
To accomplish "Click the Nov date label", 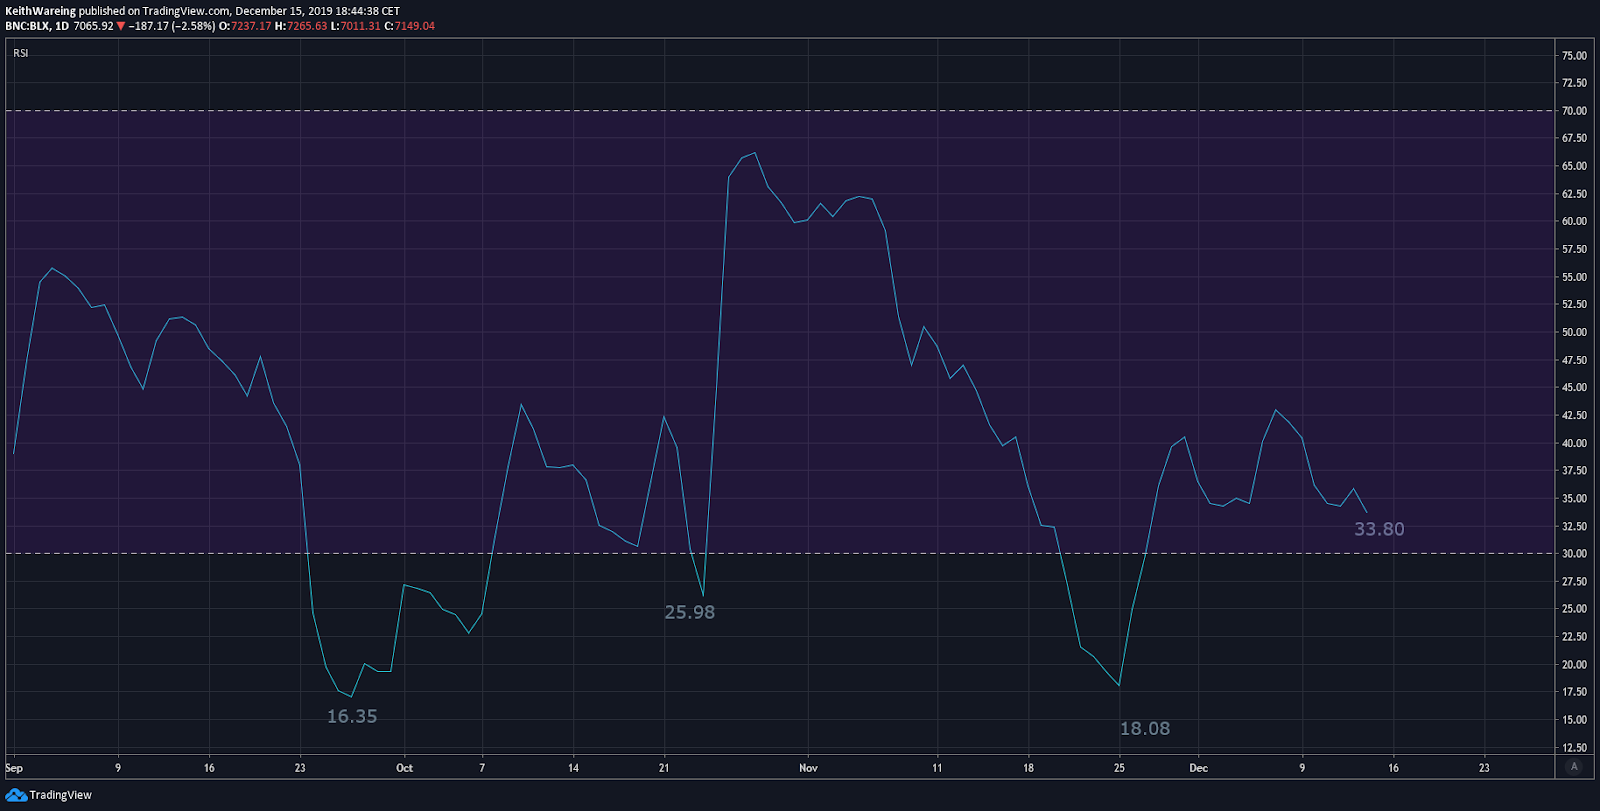I will (808, 768).
